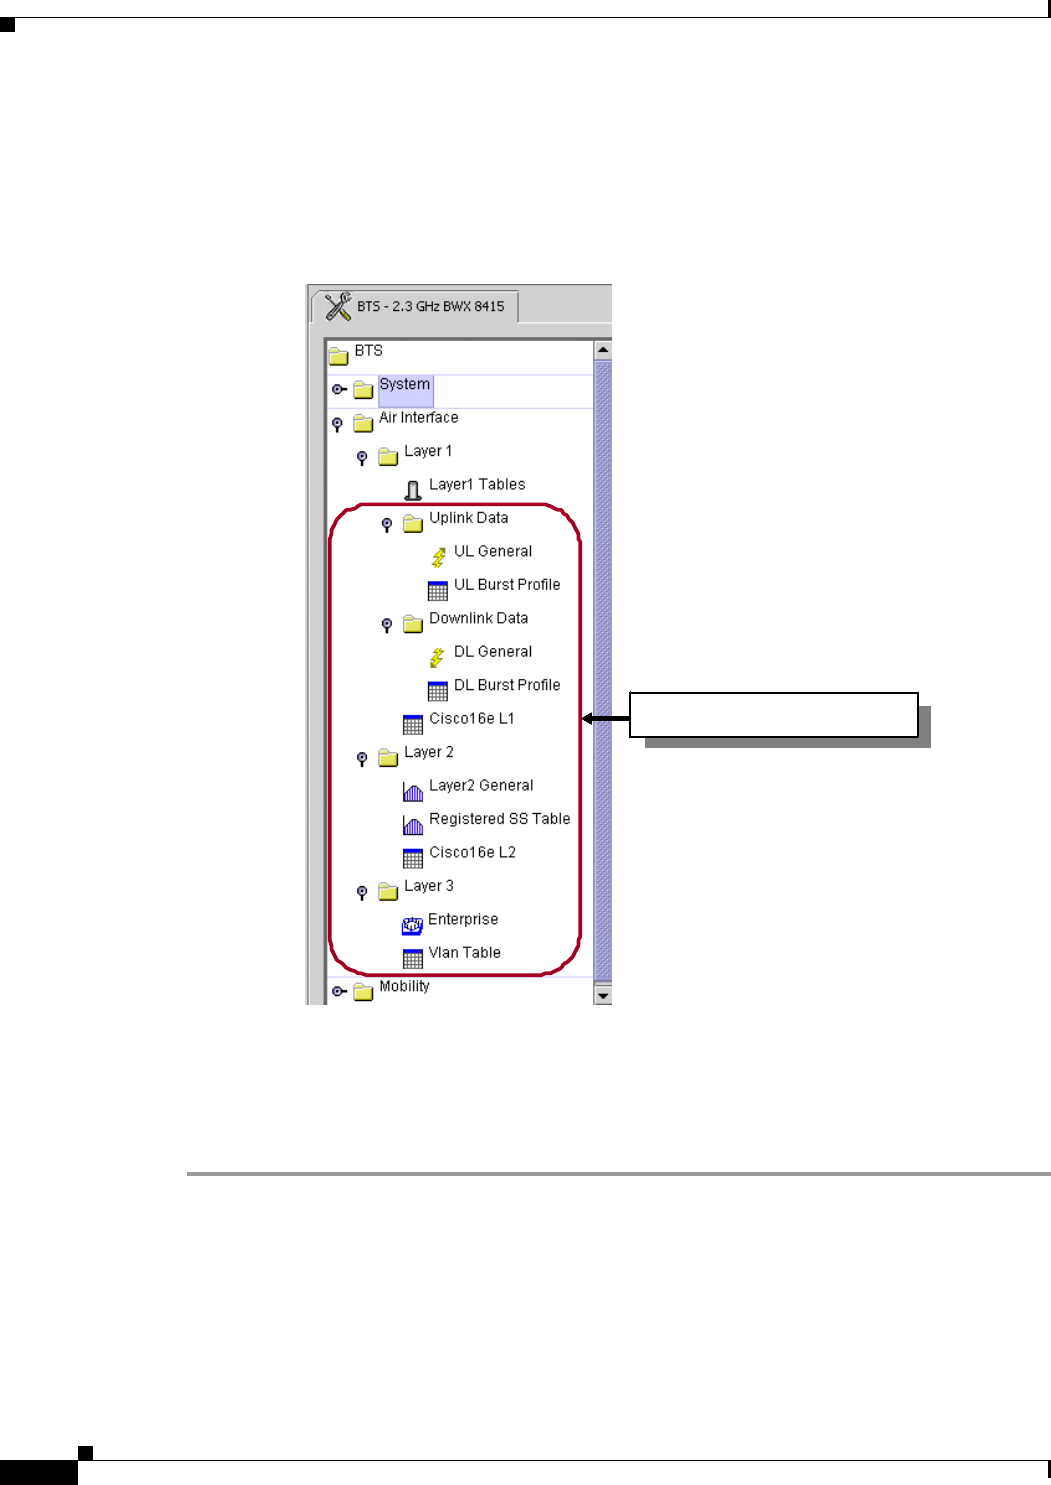Click the System folder icon

363,389
